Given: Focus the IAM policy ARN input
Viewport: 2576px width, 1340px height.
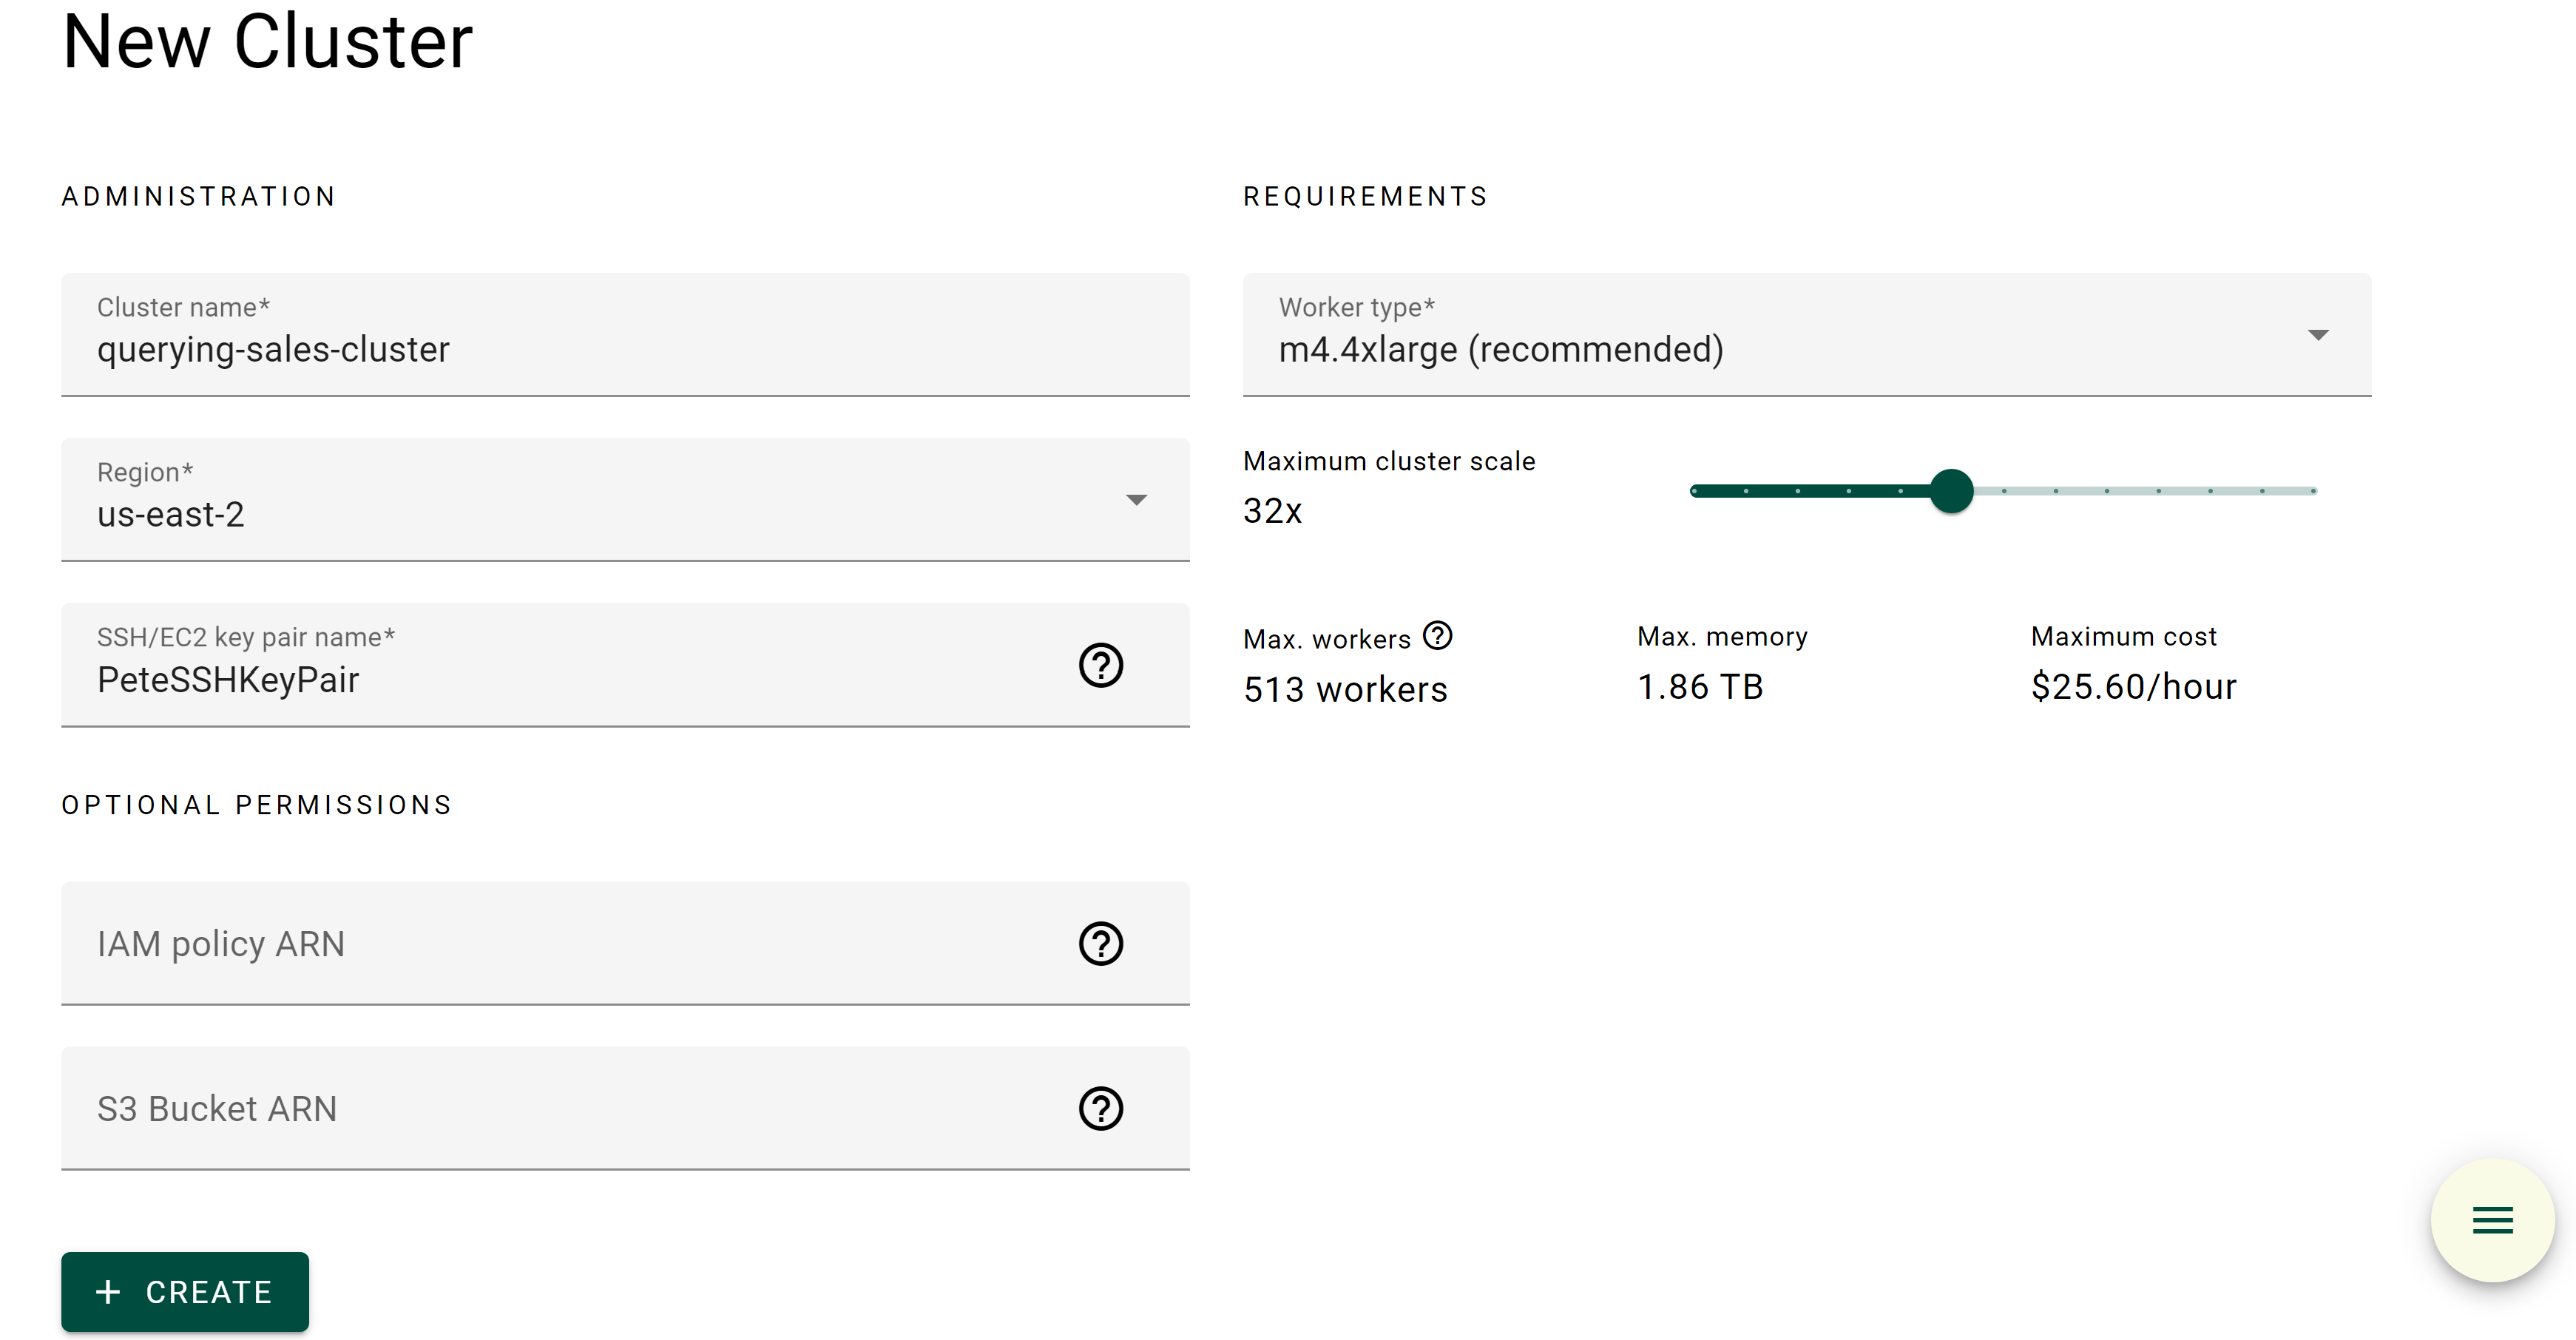Looking at the screenshot, I should coord(560,944).
